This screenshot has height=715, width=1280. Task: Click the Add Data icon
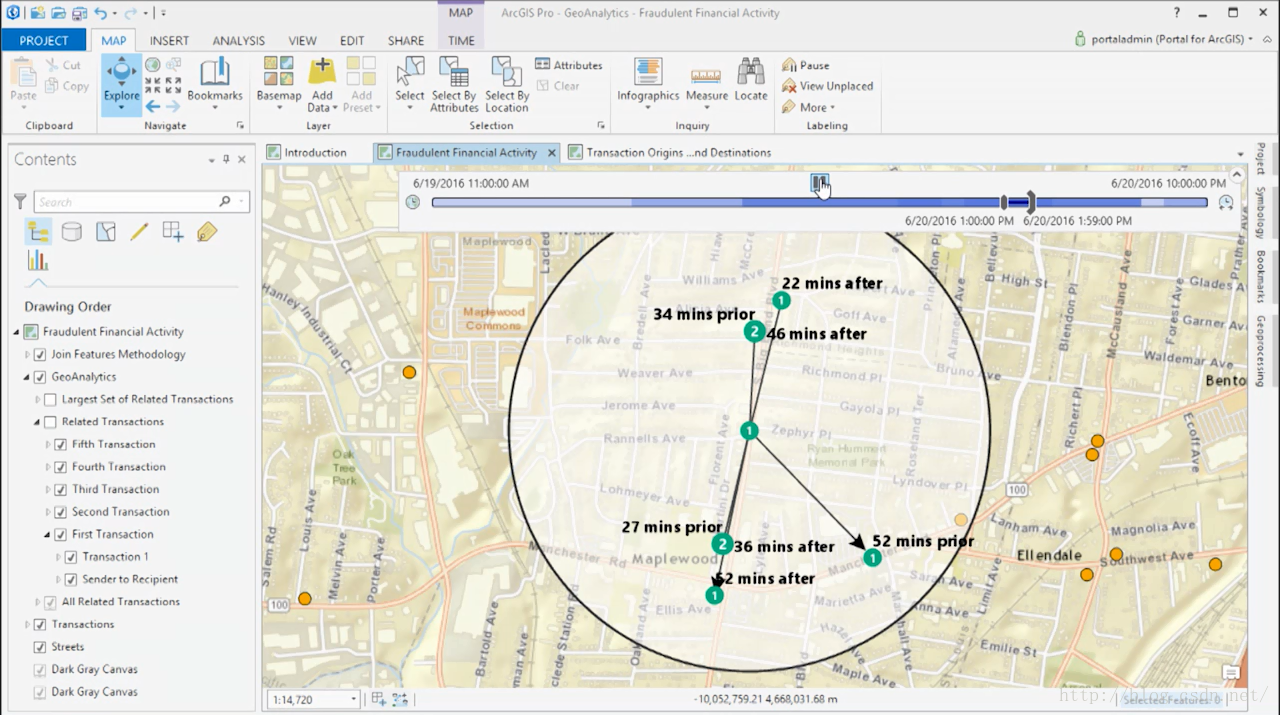322,73
